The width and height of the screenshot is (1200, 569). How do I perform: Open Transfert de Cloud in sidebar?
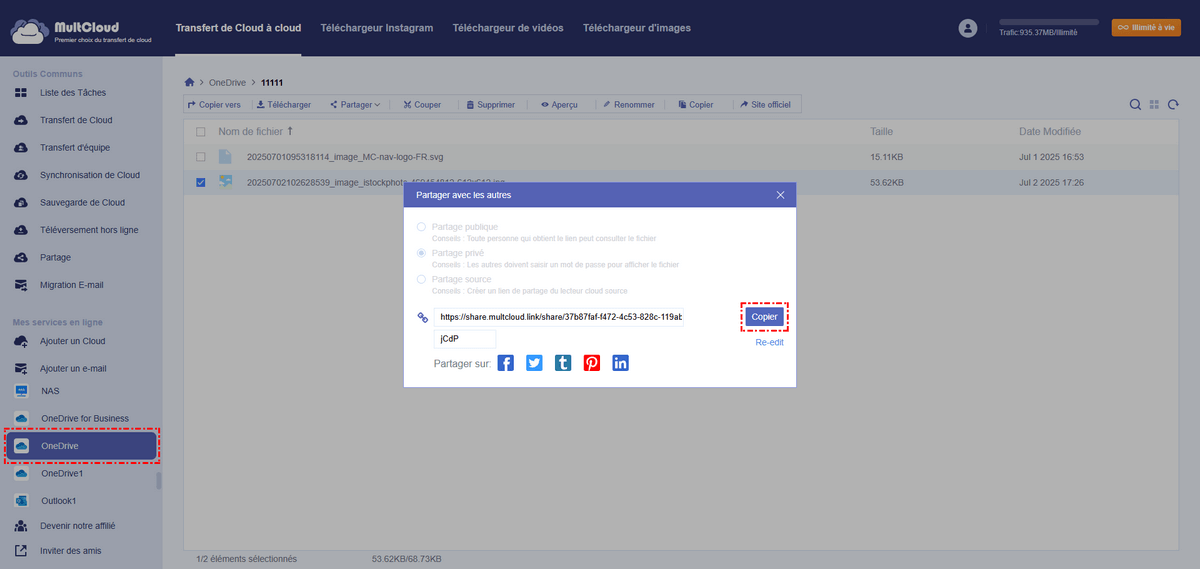(x=75, y=120)
